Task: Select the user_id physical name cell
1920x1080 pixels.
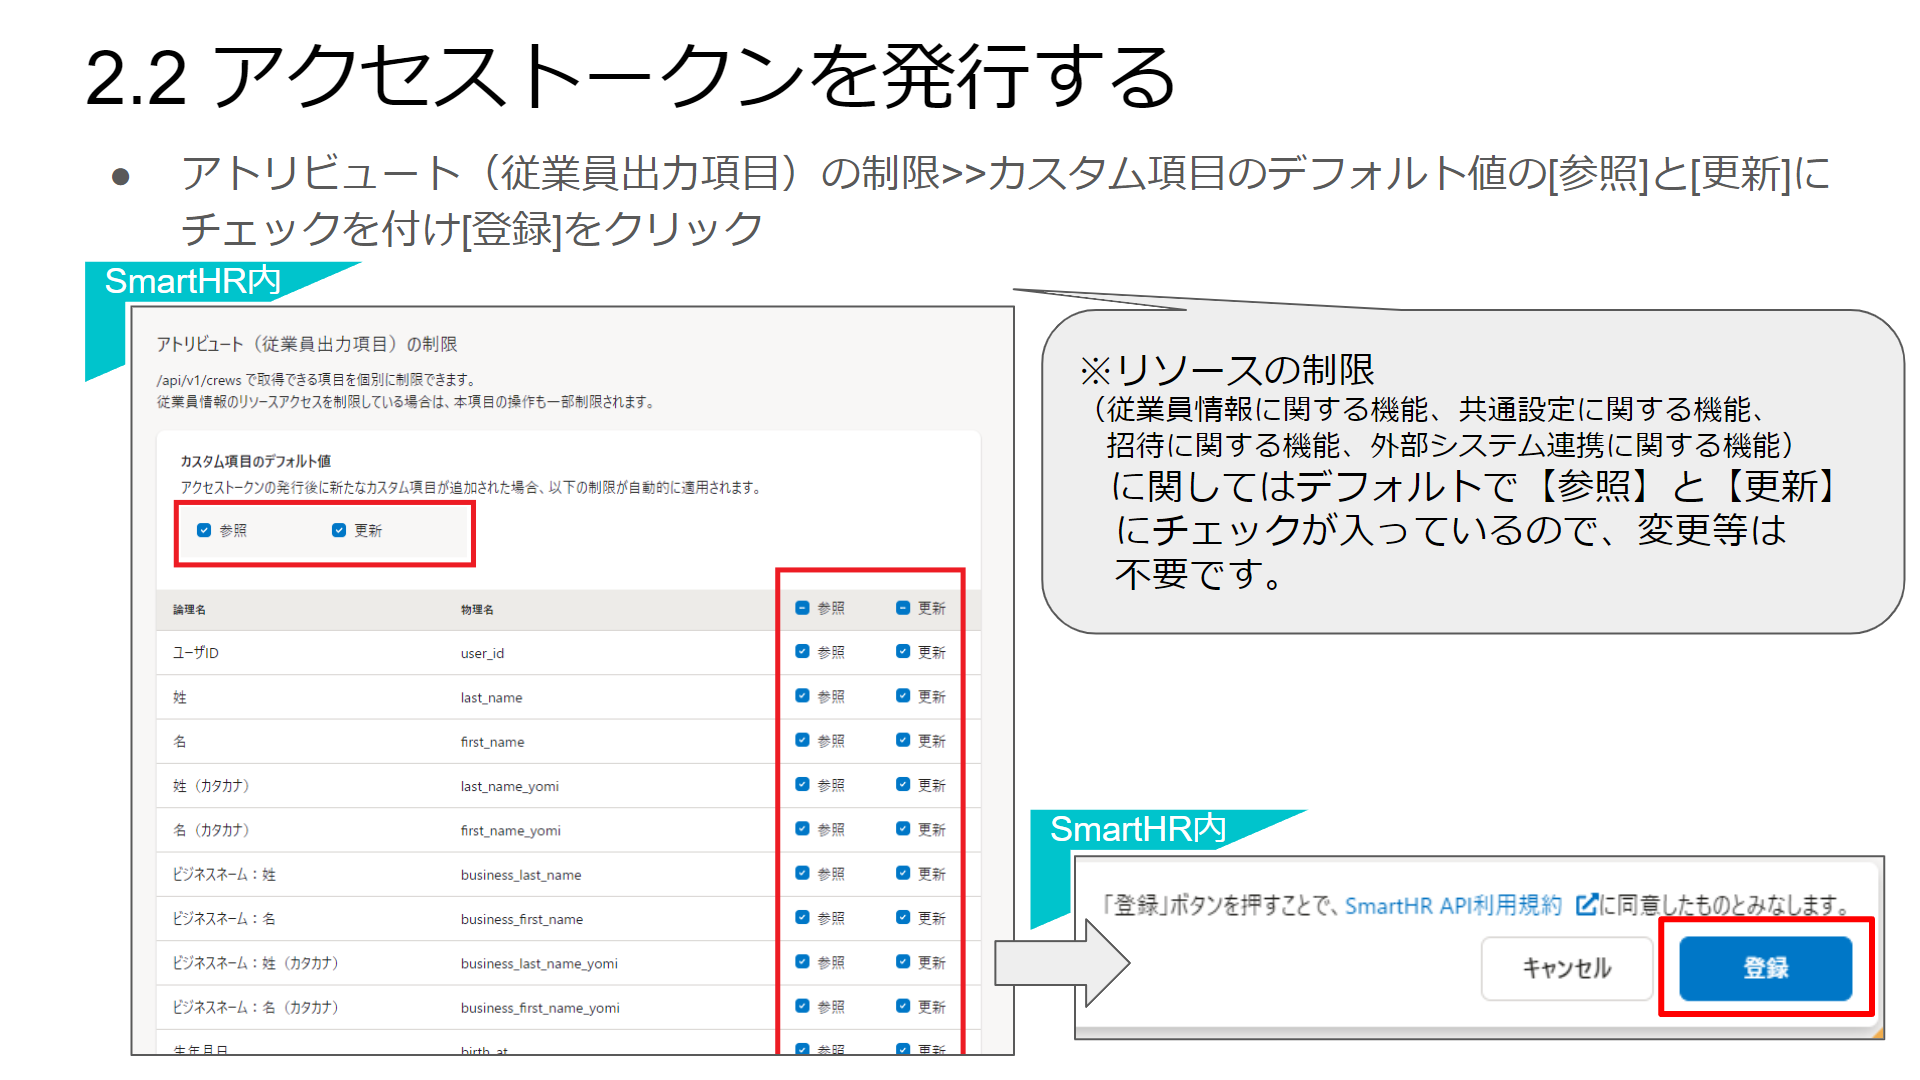Action: (x=482, y=653)
